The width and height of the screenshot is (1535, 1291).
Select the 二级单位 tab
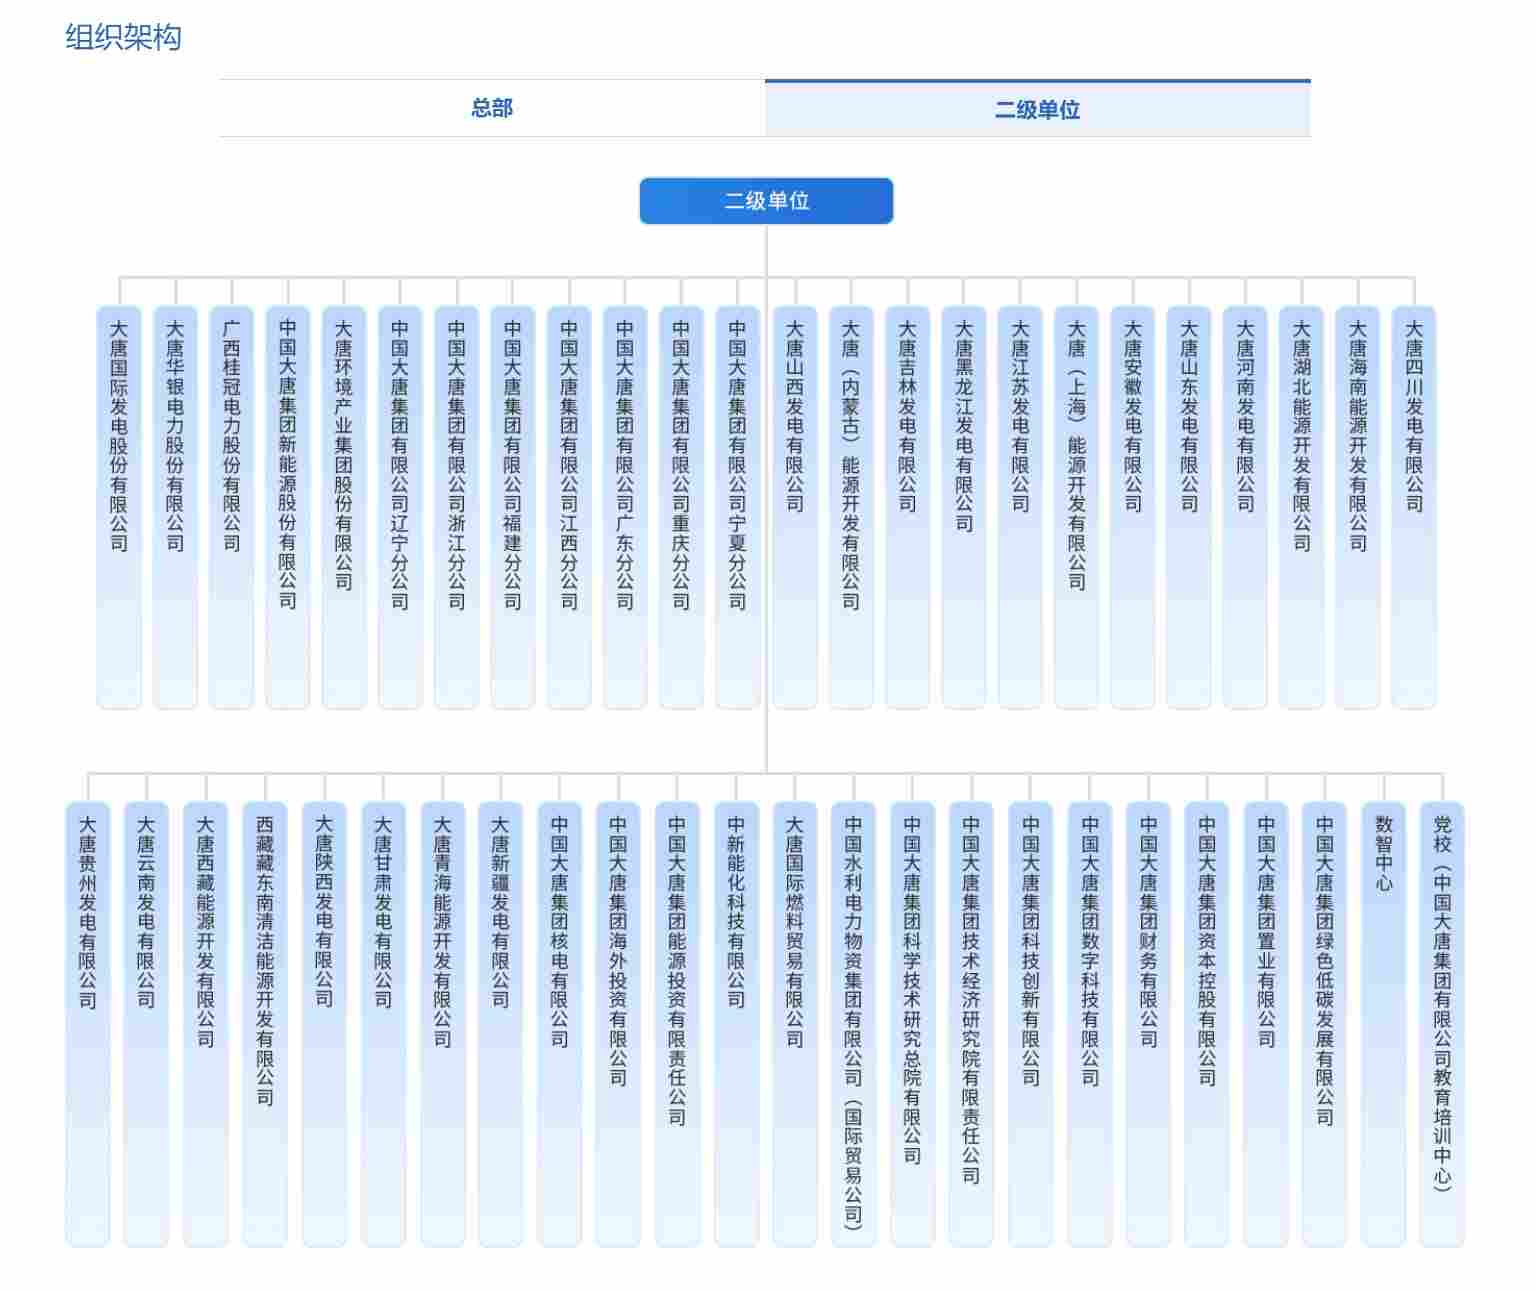1037,109
